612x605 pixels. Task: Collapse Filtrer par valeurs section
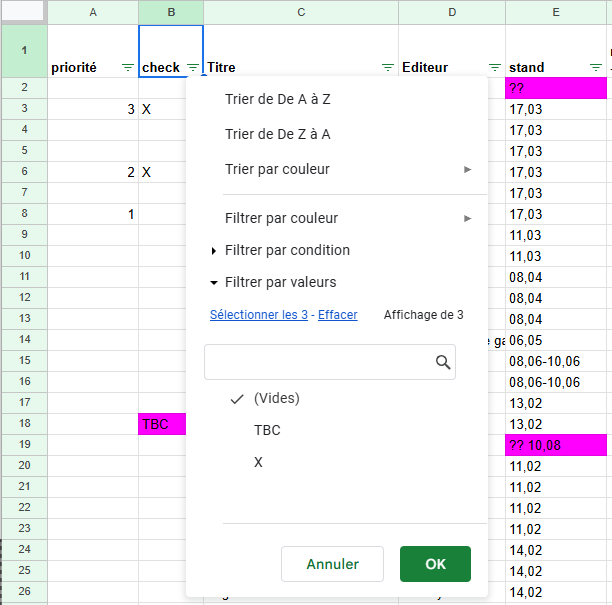(280, 282)
